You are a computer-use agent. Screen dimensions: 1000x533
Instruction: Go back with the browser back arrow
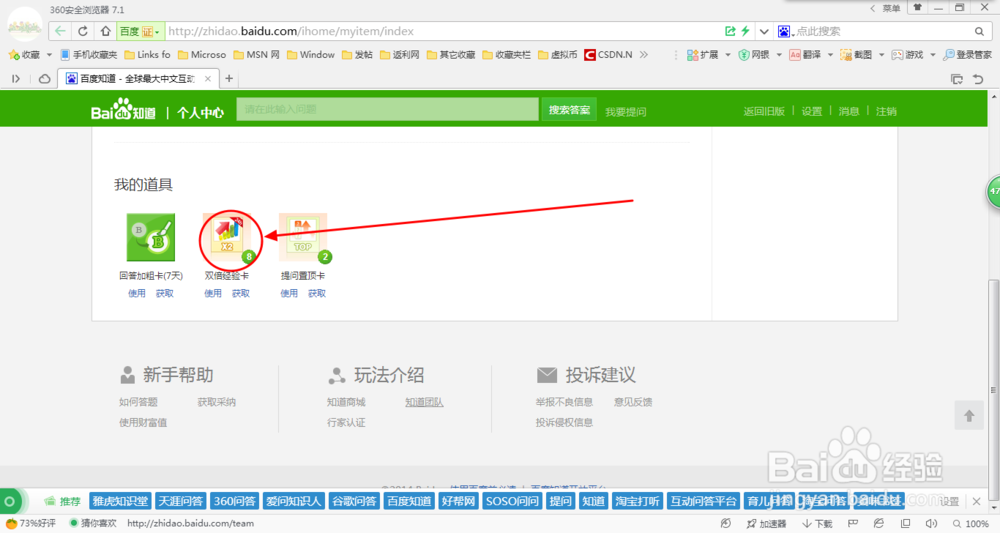point(60,31)
